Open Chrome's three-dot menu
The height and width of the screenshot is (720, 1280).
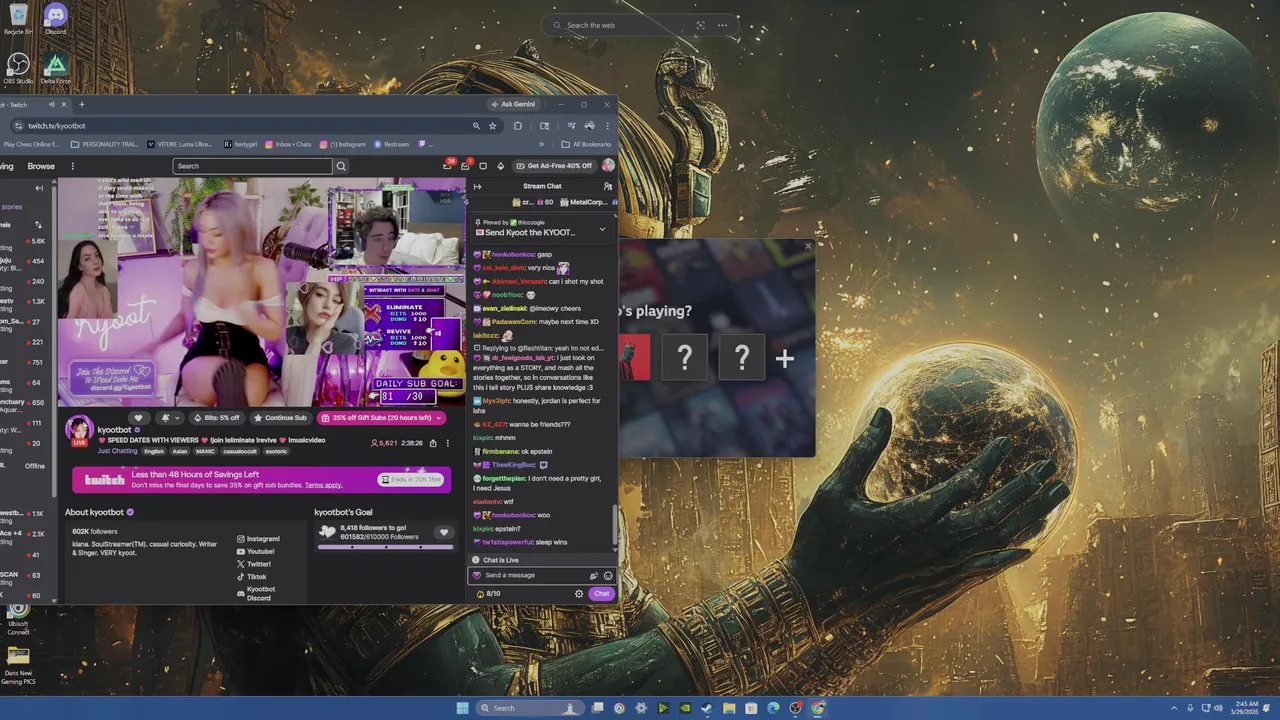606,126
